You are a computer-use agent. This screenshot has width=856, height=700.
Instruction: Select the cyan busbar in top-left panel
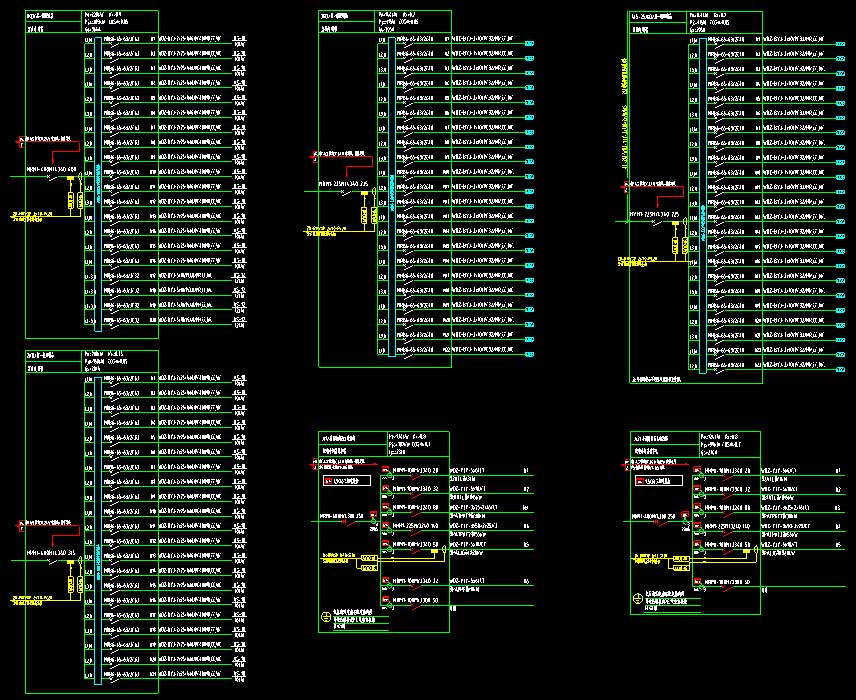[98, 183]
